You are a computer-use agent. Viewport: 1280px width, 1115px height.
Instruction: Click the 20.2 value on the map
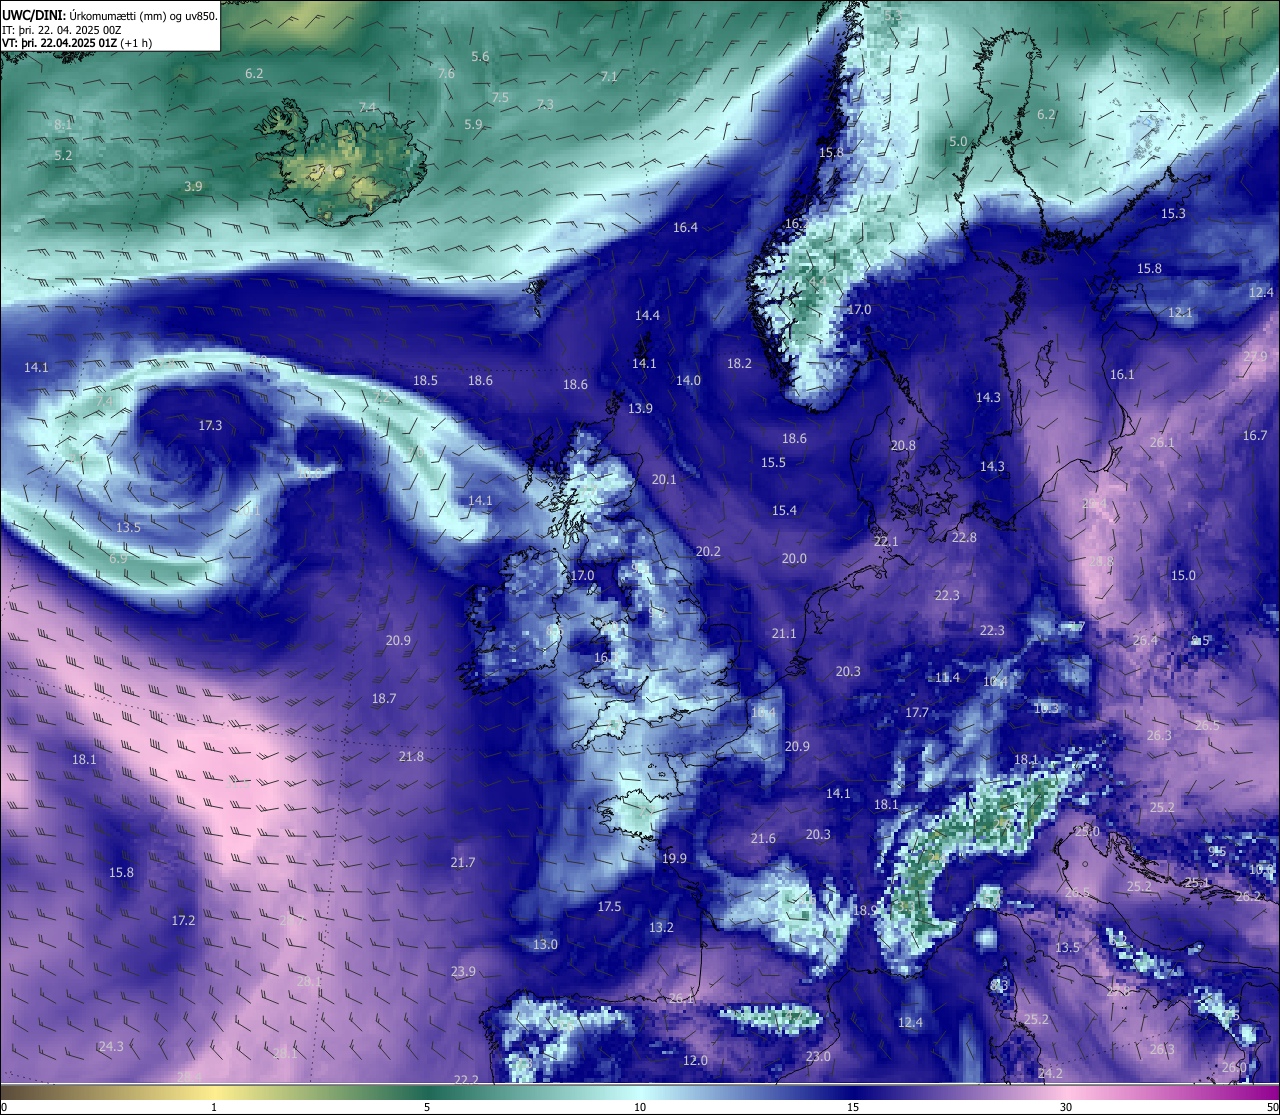coord(708,552)
